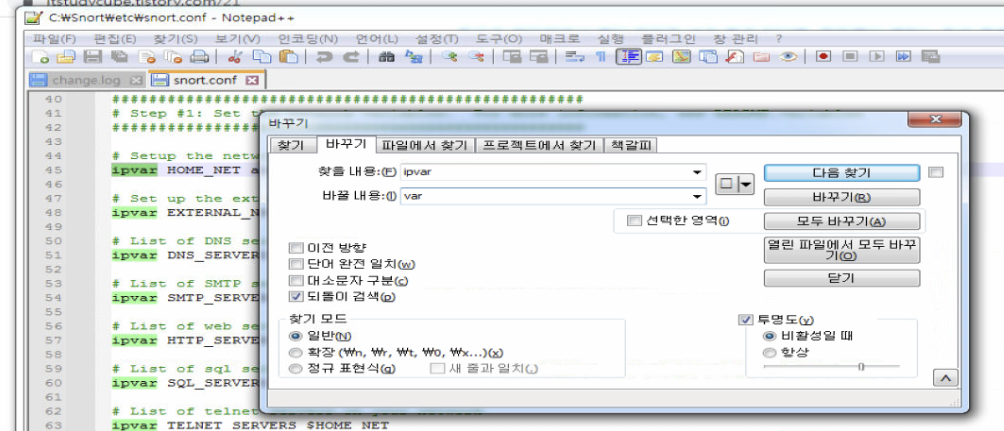Click the 다음 찾기 button
1004x431 pixels.
pyautogui.click(x=842, y=173)
